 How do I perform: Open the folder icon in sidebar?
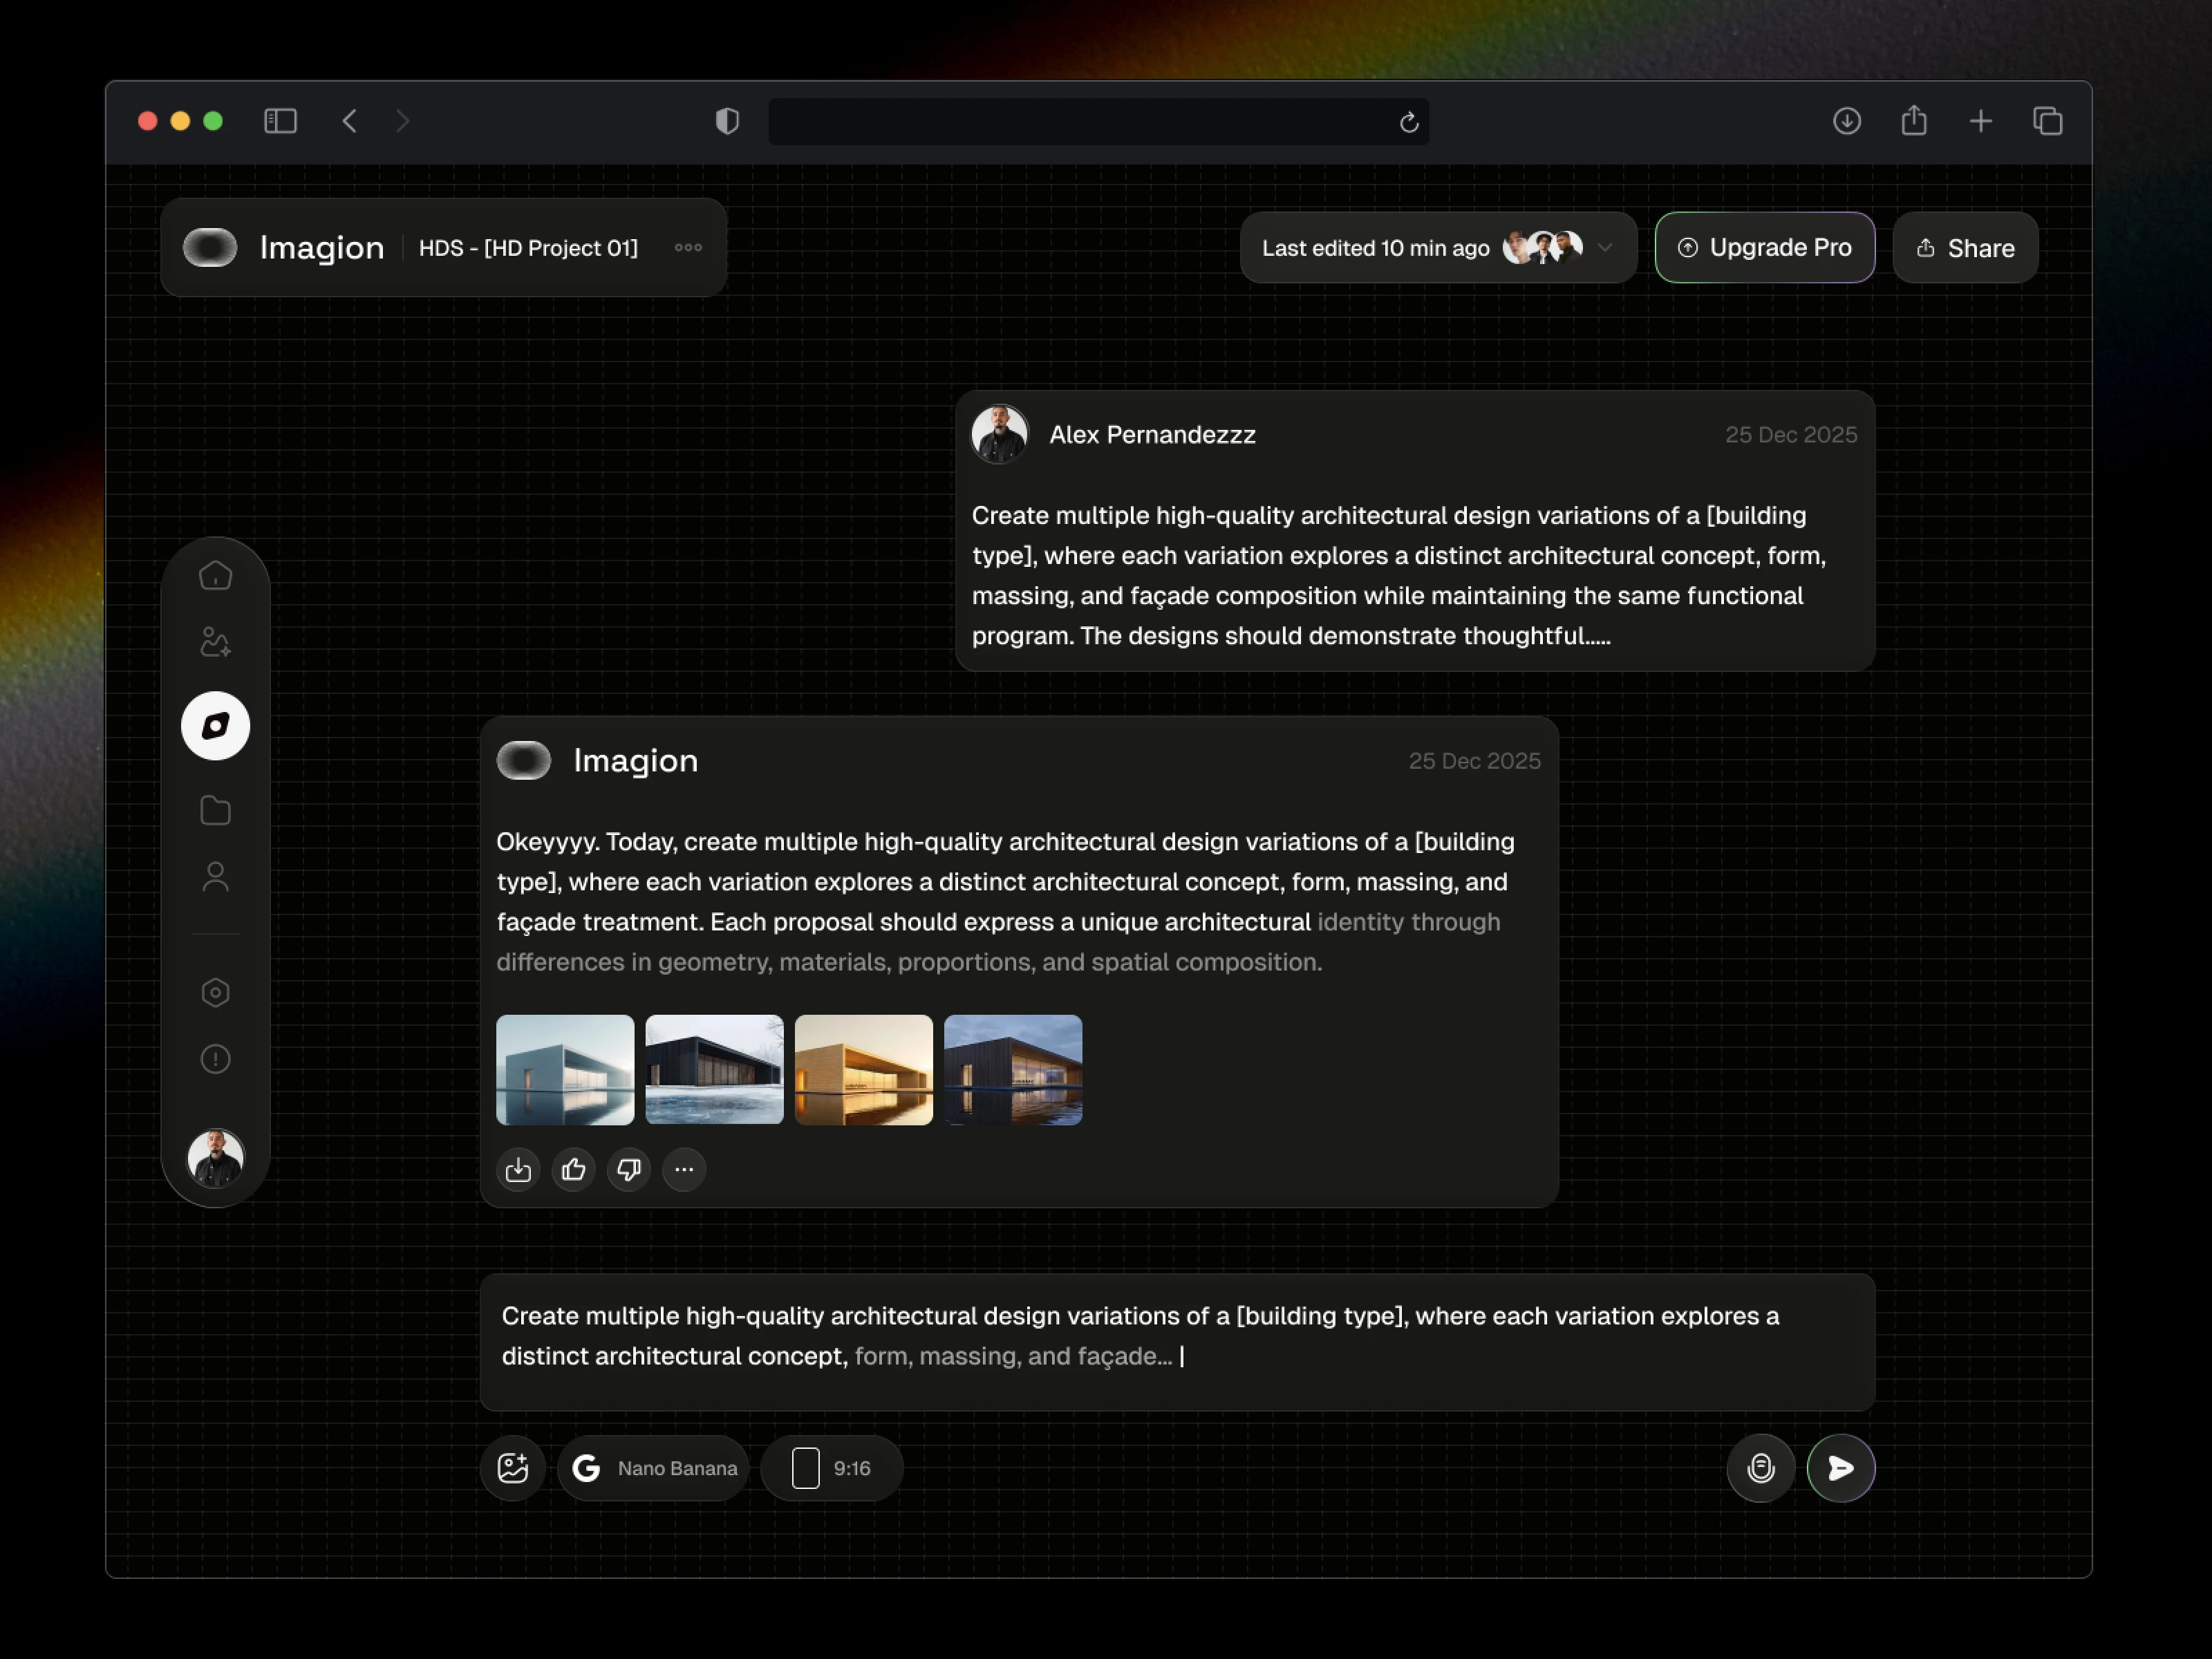tap(215, 810)
